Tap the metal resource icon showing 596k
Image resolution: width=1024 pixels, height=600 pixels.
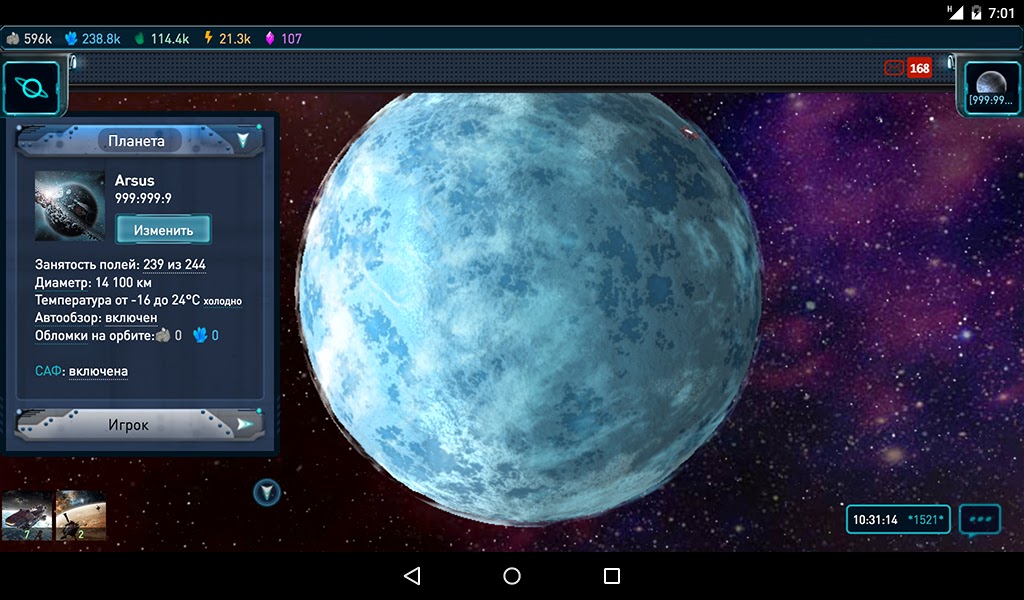13,39
